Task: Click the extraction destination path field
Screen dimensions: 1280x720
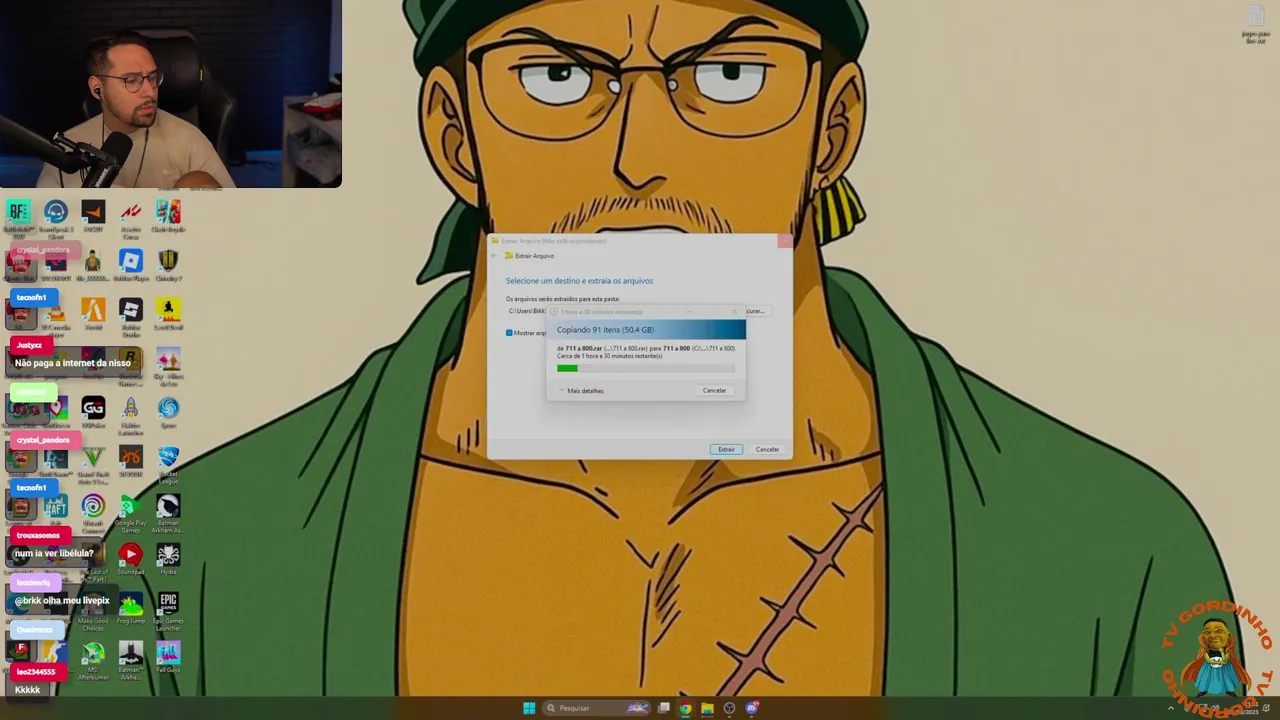Action: [526, 311]
